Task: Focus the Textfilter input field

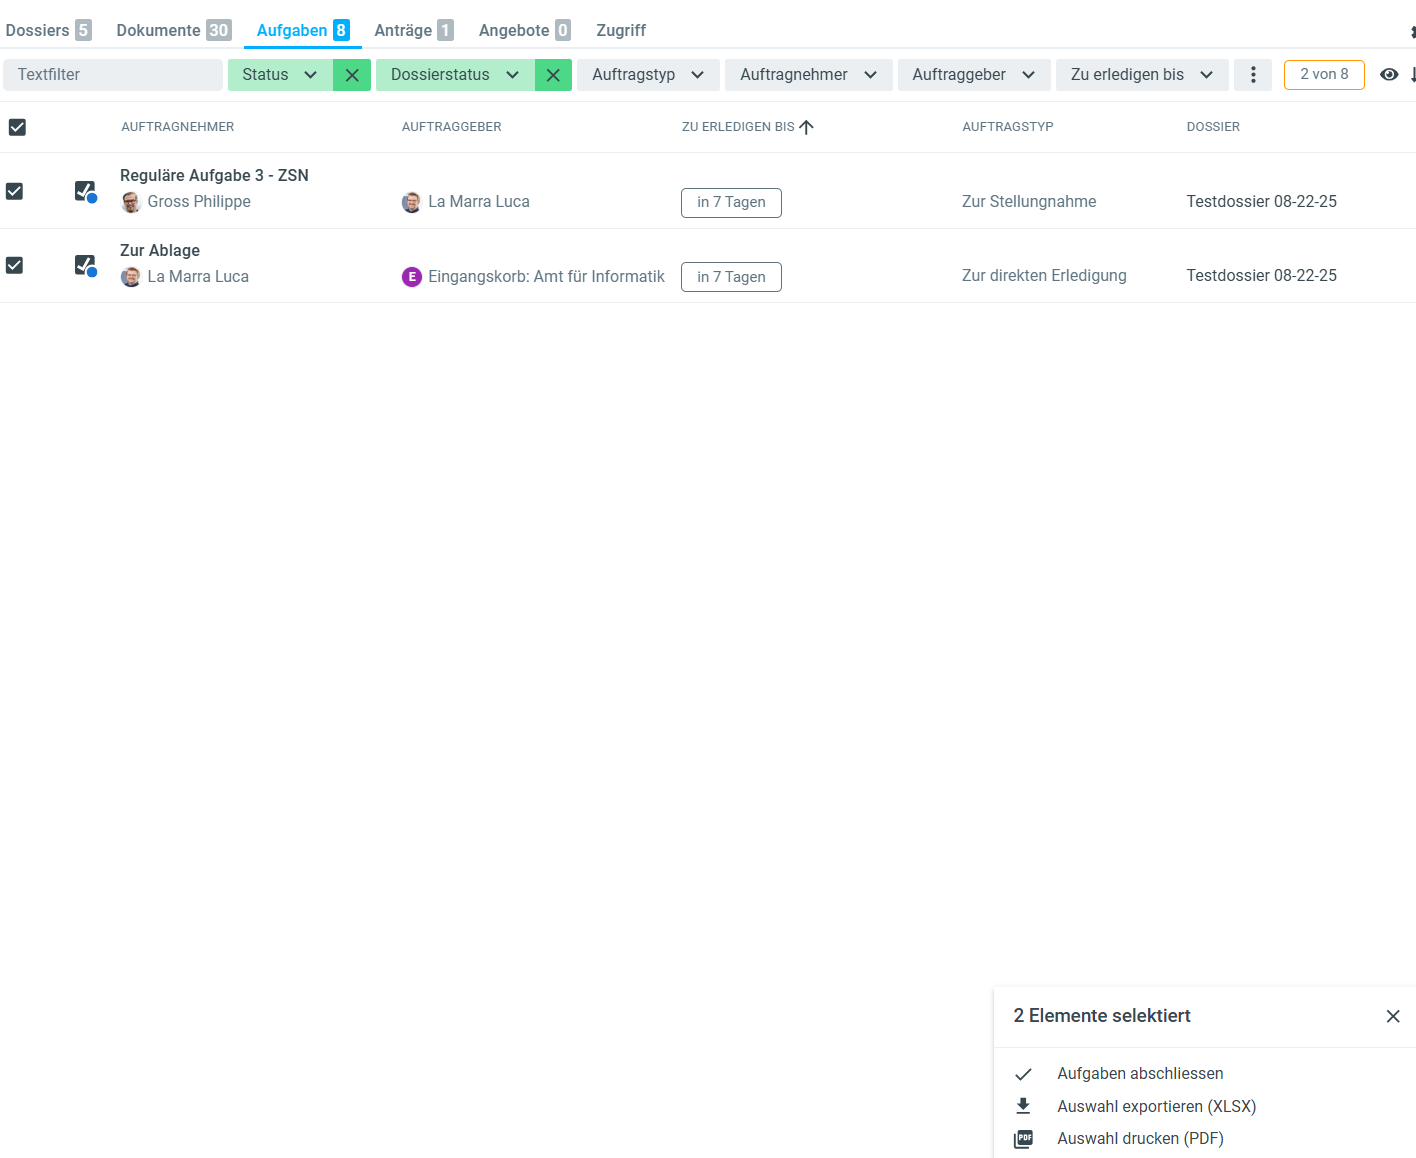Action: [113, 75]
